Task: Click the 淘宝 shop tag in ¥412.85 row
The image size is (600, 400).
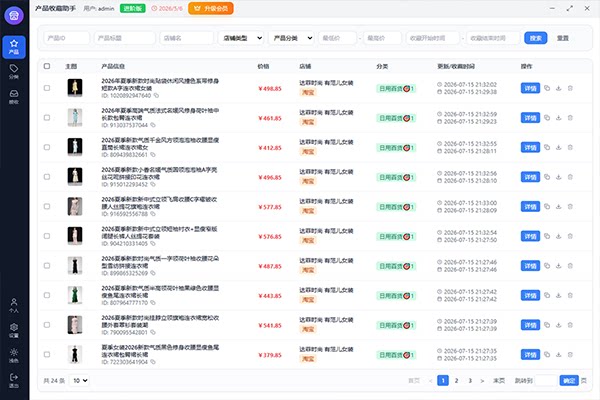Action: click(308, 152)
